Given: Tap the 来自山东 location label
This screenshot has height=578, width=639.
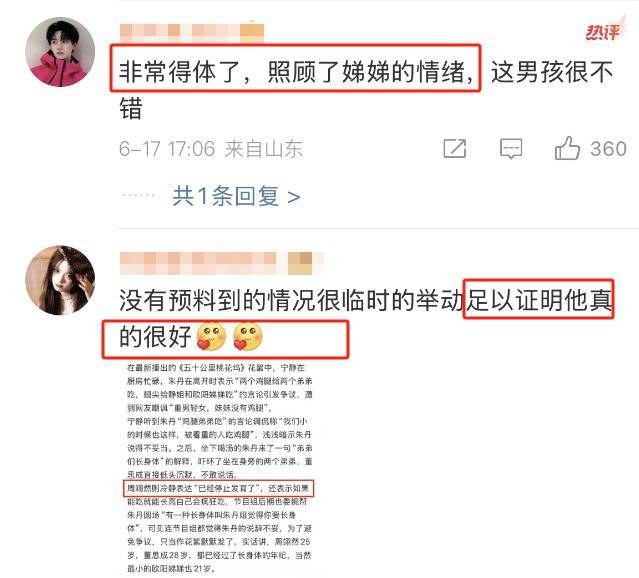Looking at the screenshot, I should [x=264, y=149].
